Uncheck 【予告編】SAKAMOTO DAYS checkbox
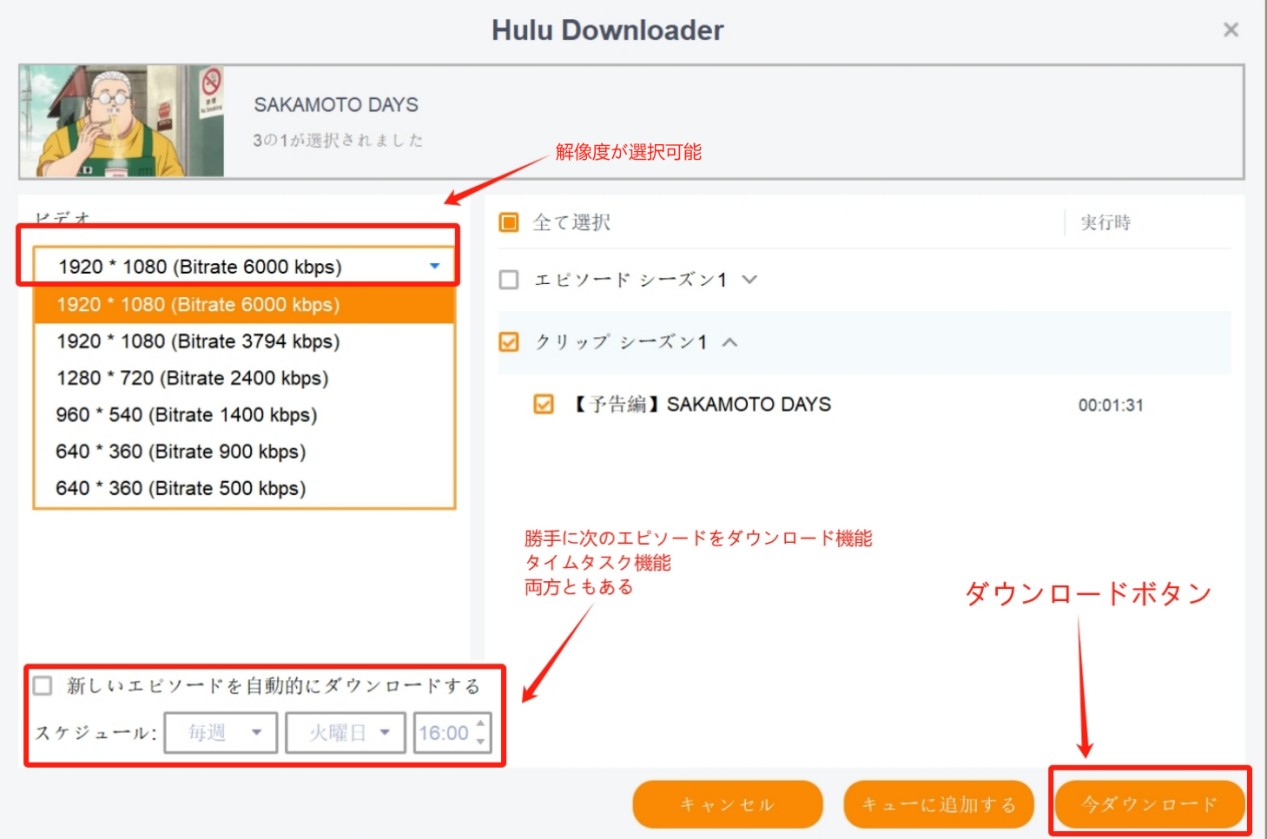Viewport: 1267px width, 839px height. (x=544, y=405)
